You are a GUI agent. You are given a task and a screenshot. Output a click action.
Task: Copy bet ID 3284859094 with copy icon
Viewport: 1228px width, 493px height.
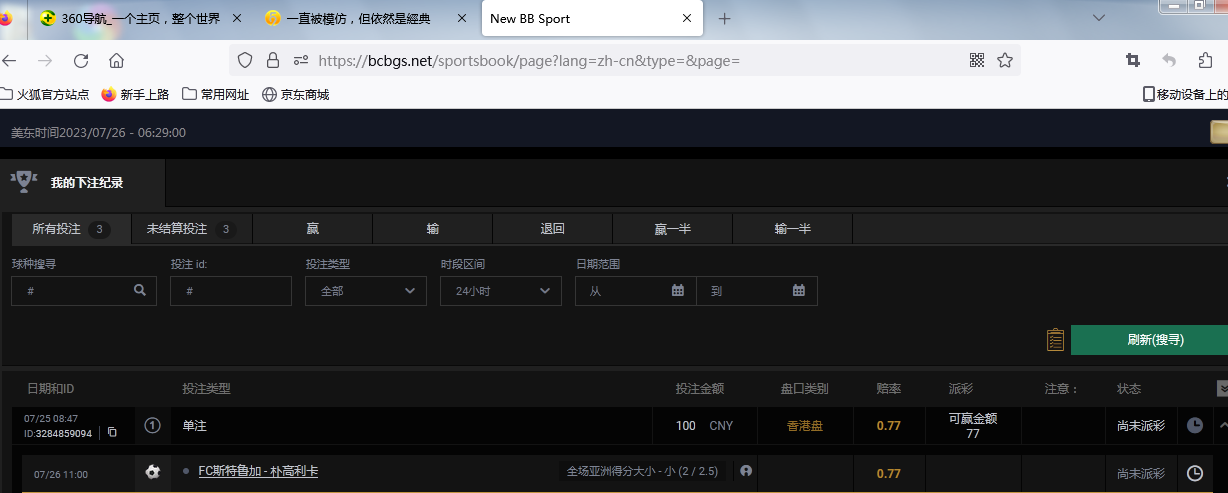coord(112,433)
